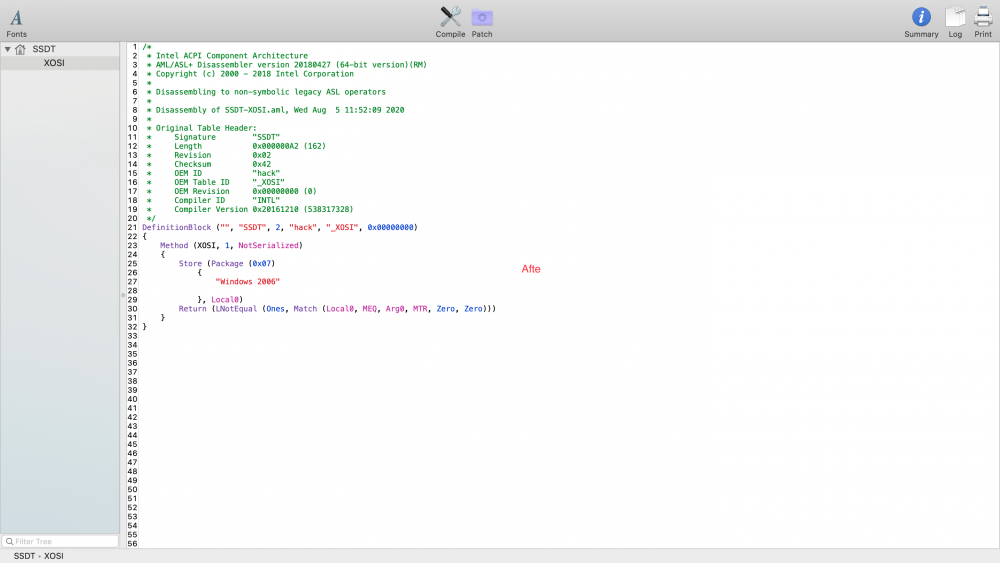Click the "SSDT - XOSI" status bar path
This screenshot has height=563, width=1000.
tap(38, 555)
